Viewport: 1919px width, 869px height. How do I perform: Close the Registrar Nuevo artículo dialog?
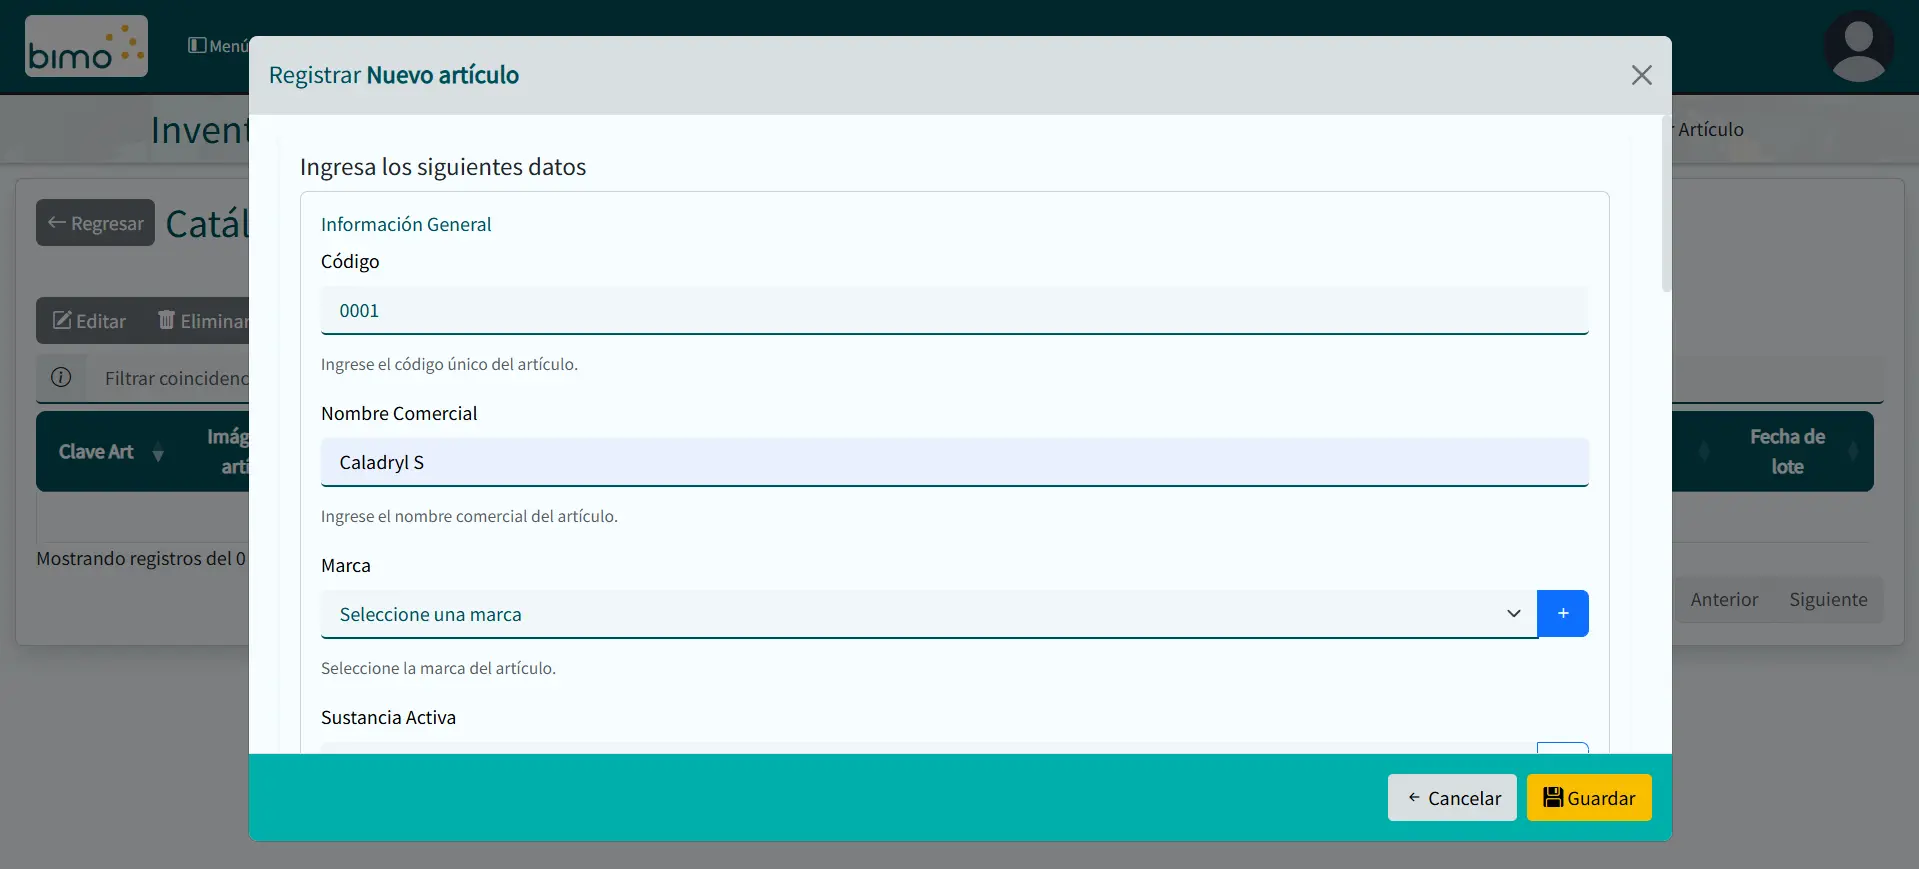click(x=1641, y=75)
